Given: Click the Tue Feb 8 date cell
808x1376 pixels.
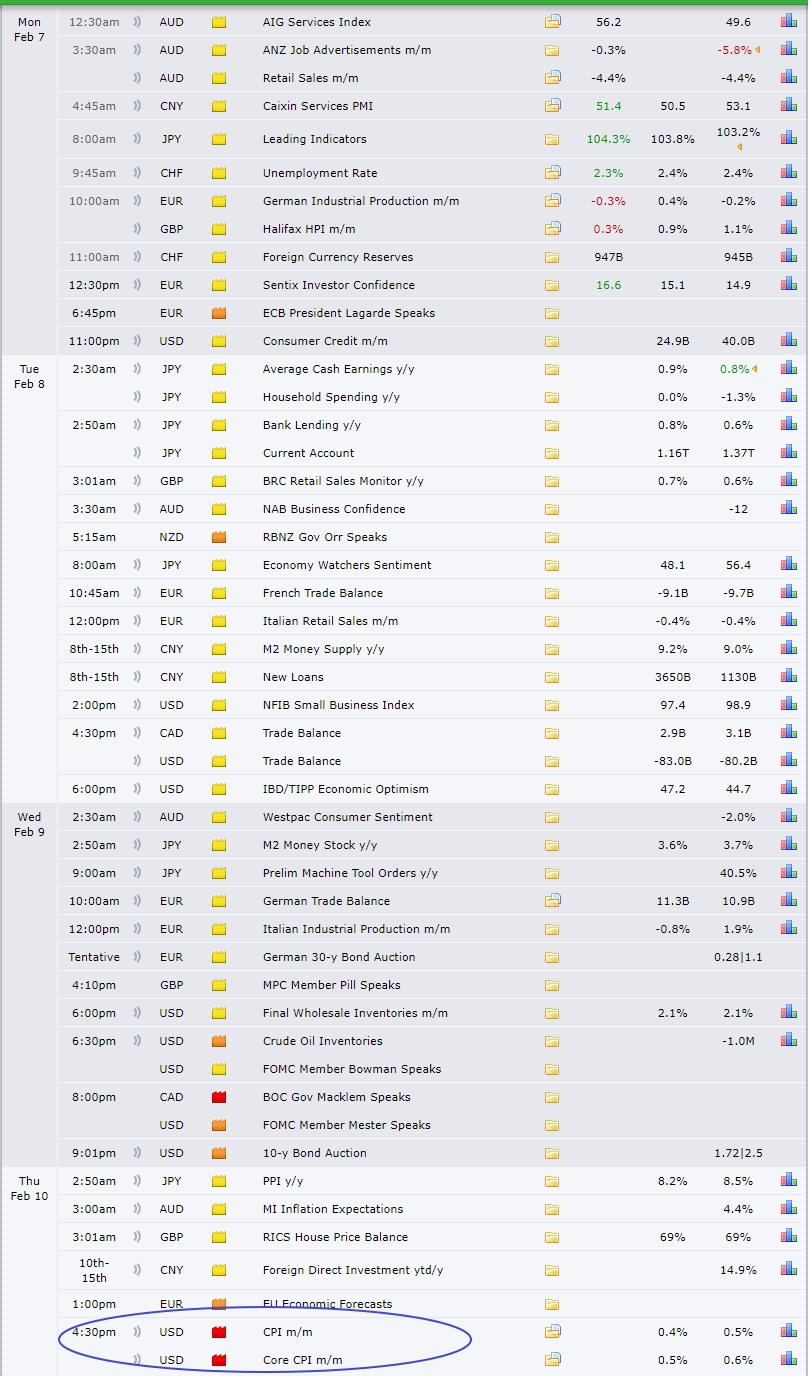Looking at the screenshot, I should pos(29,376).
